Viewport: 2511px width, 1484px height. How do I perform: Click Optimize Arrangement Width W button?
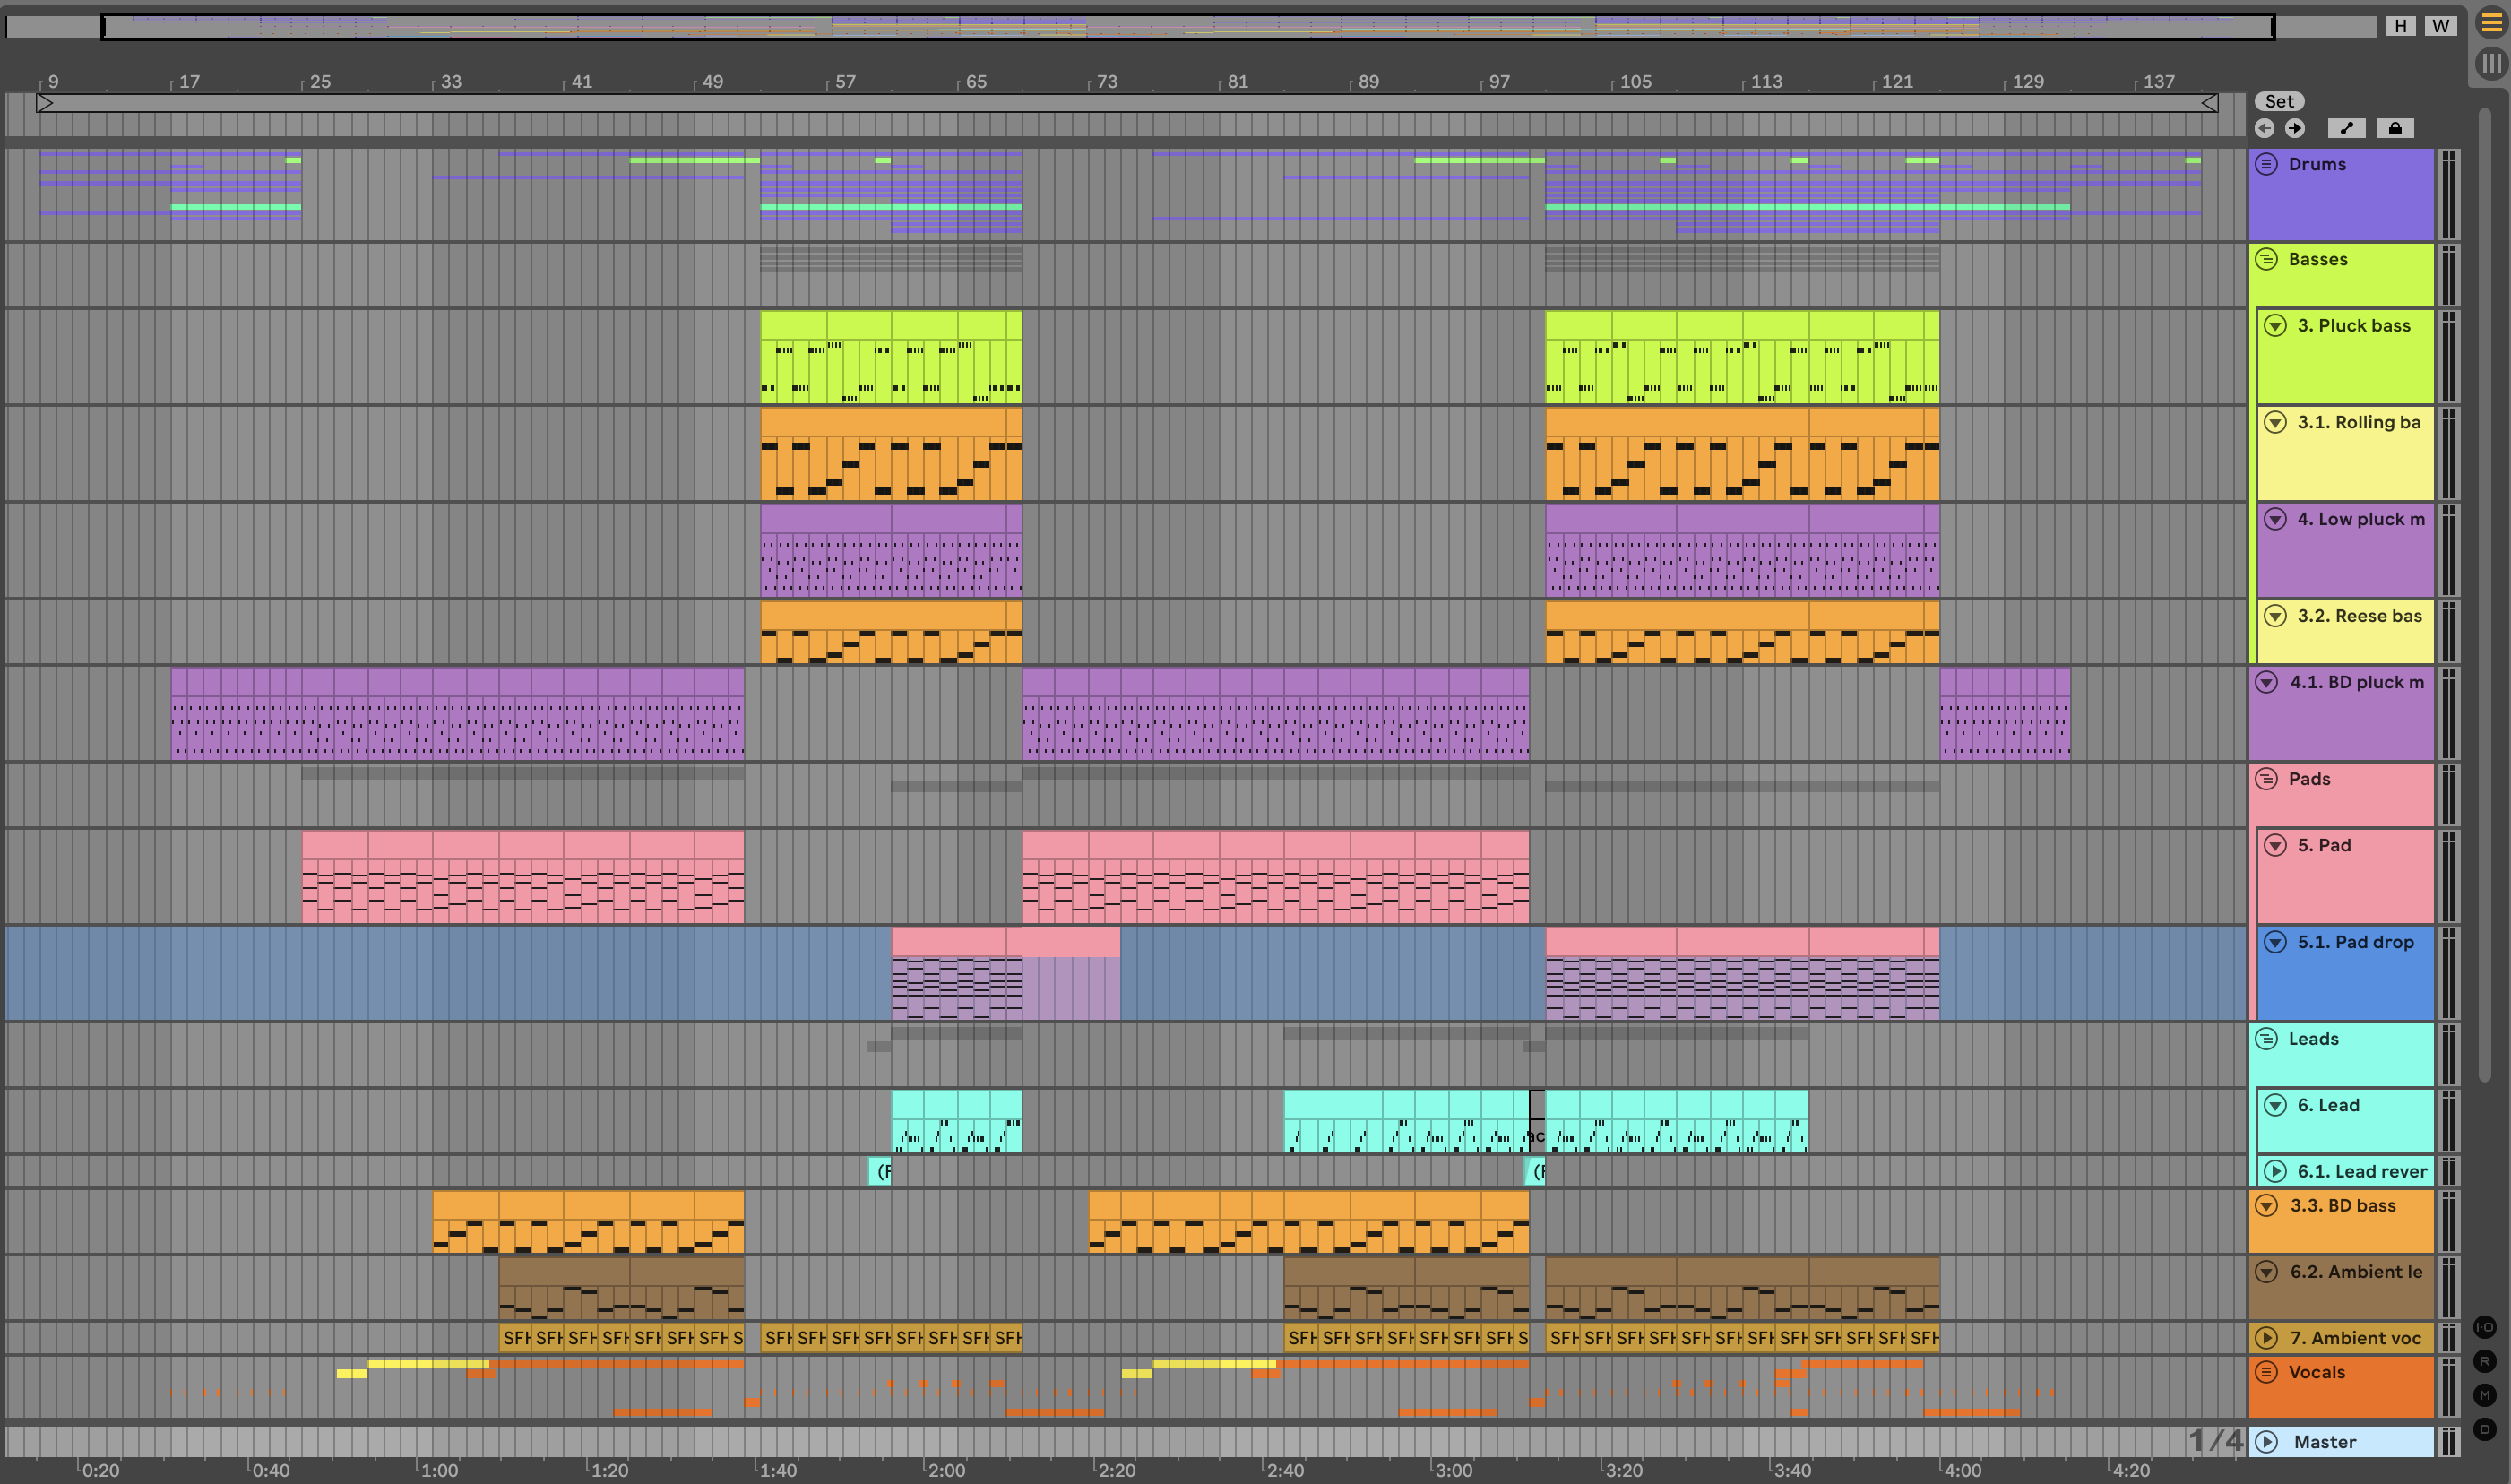pos(2440,26)
